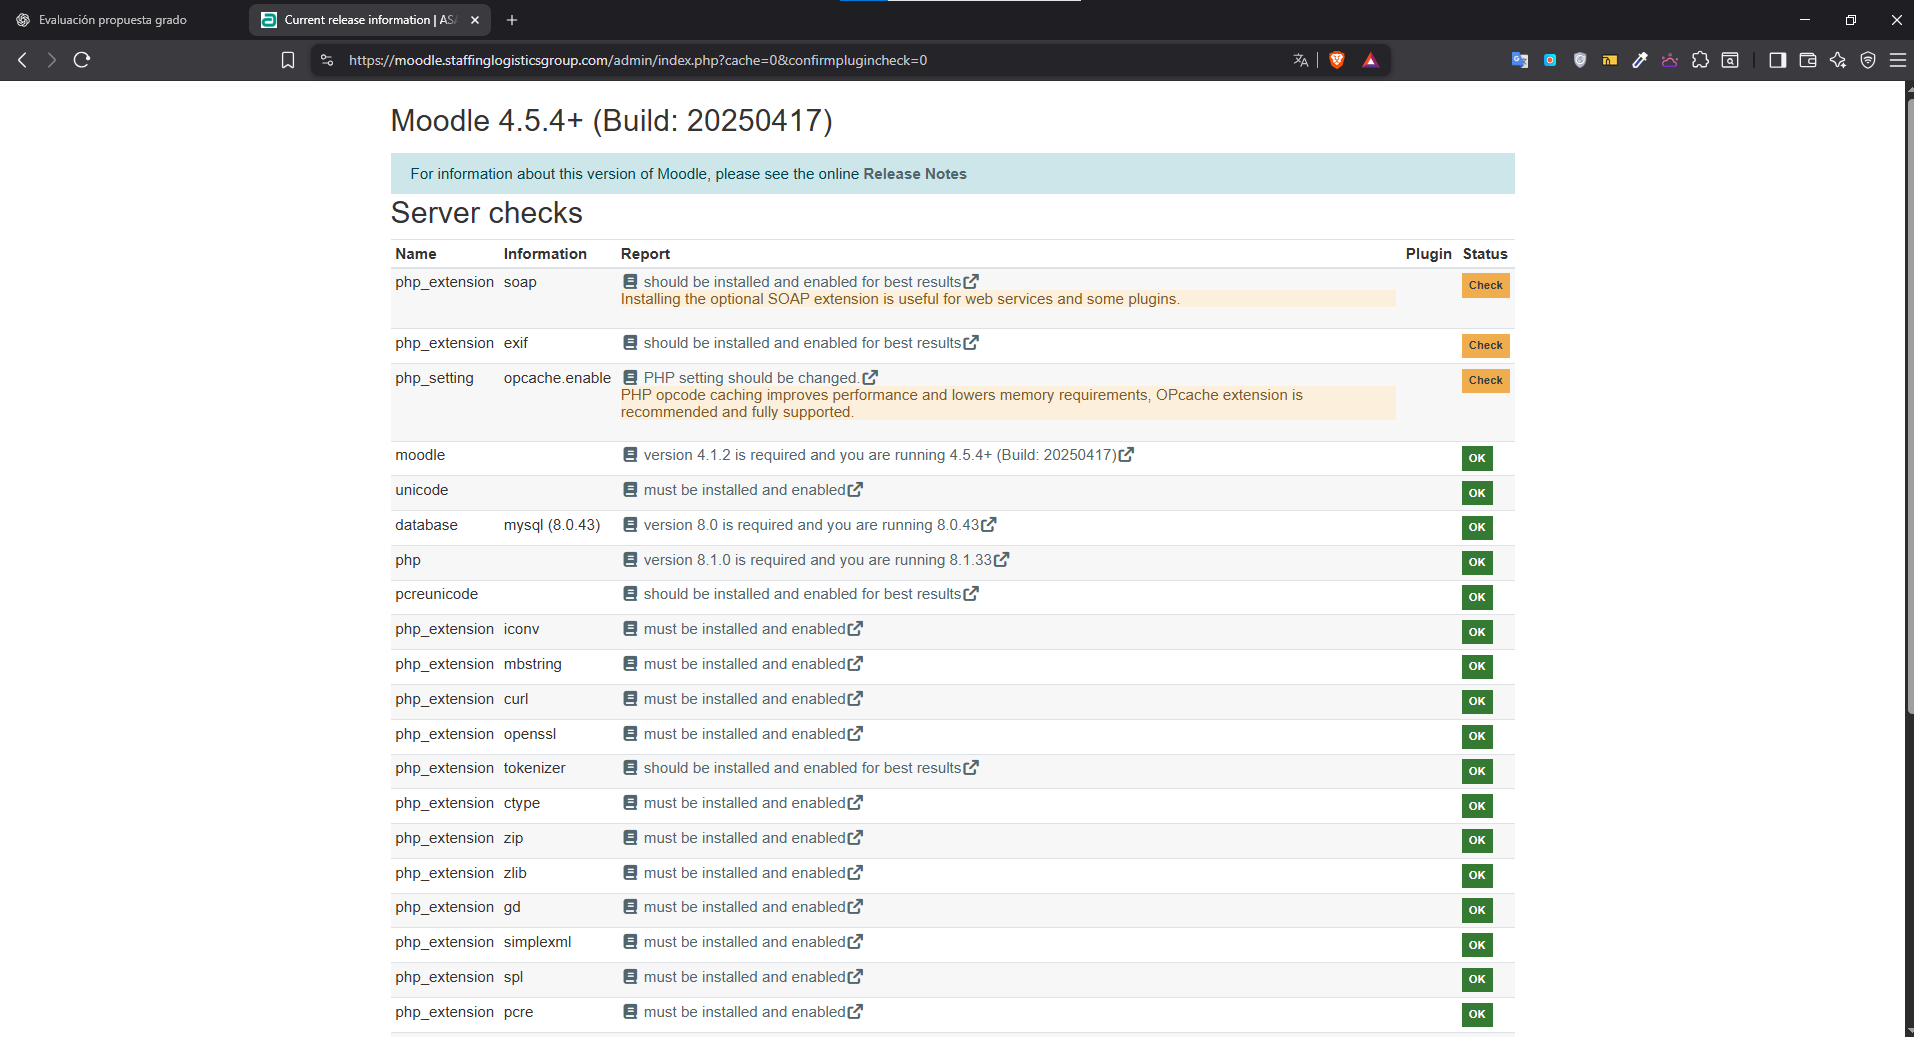Open the Brave Rewards triangle icon
The width and height of the screenshot is (1914, 1037).
1370,60
